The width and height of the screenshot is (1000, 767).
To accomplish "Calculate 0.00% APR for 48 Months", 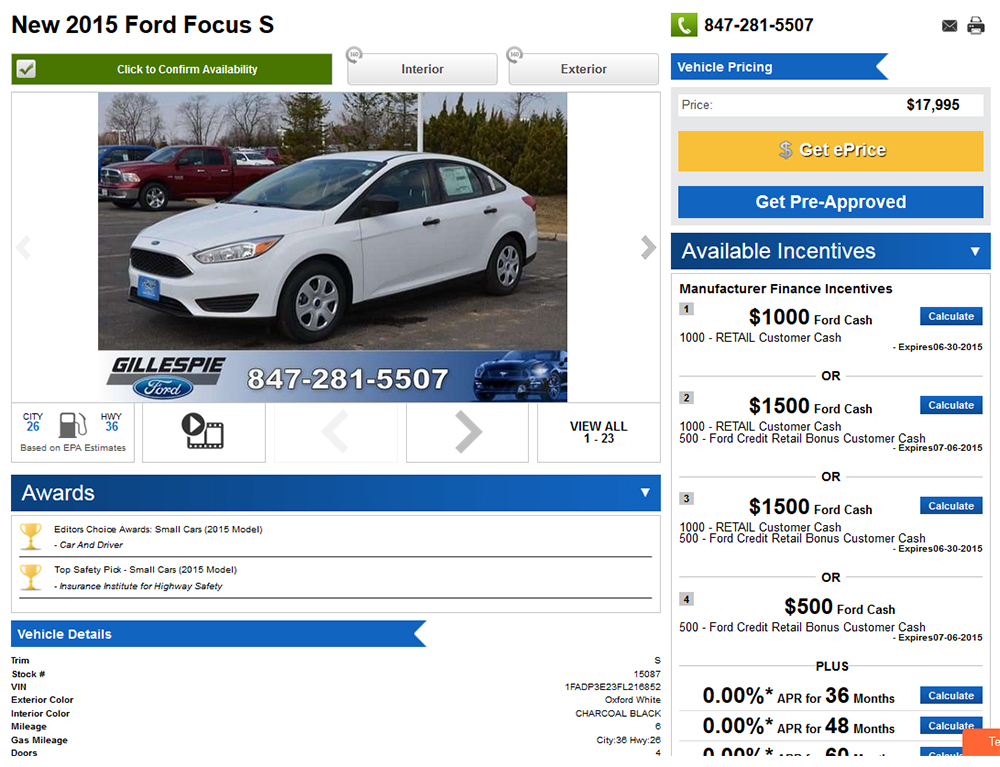I will (951, 726).
